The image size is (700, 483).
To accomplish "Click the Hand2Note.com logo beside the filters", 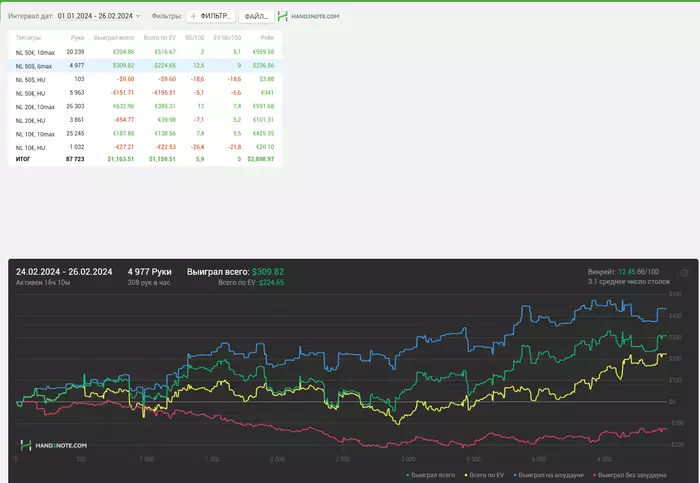I will pyautogui.click(x=308, y=17).
